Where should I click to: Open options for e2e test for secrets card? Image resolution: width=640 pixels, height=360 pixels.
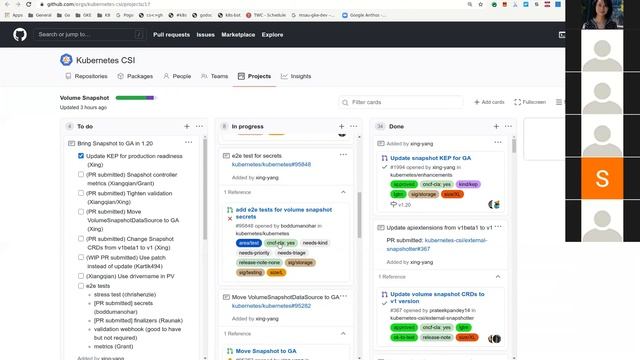(x=343, y=155)
